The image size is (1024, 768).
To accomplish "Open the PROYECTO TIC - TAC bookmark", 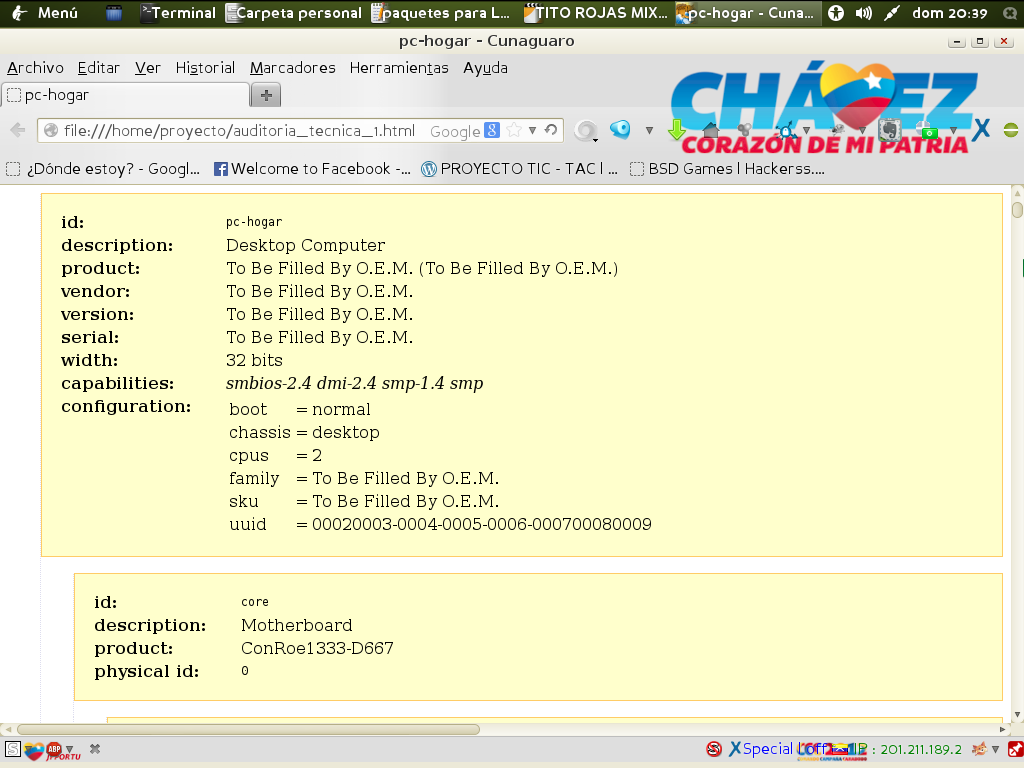I will click(520, 169).
